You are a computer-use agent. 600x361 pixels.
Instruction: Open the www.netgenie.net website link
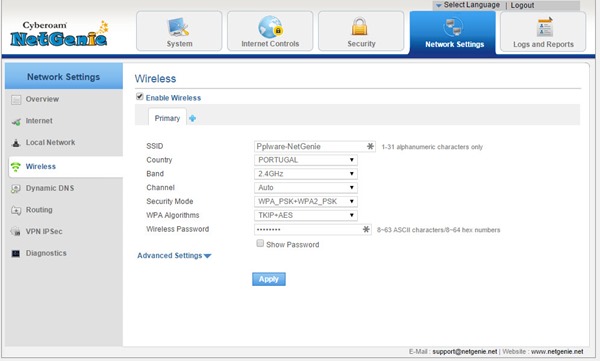[x=557, y=351]
